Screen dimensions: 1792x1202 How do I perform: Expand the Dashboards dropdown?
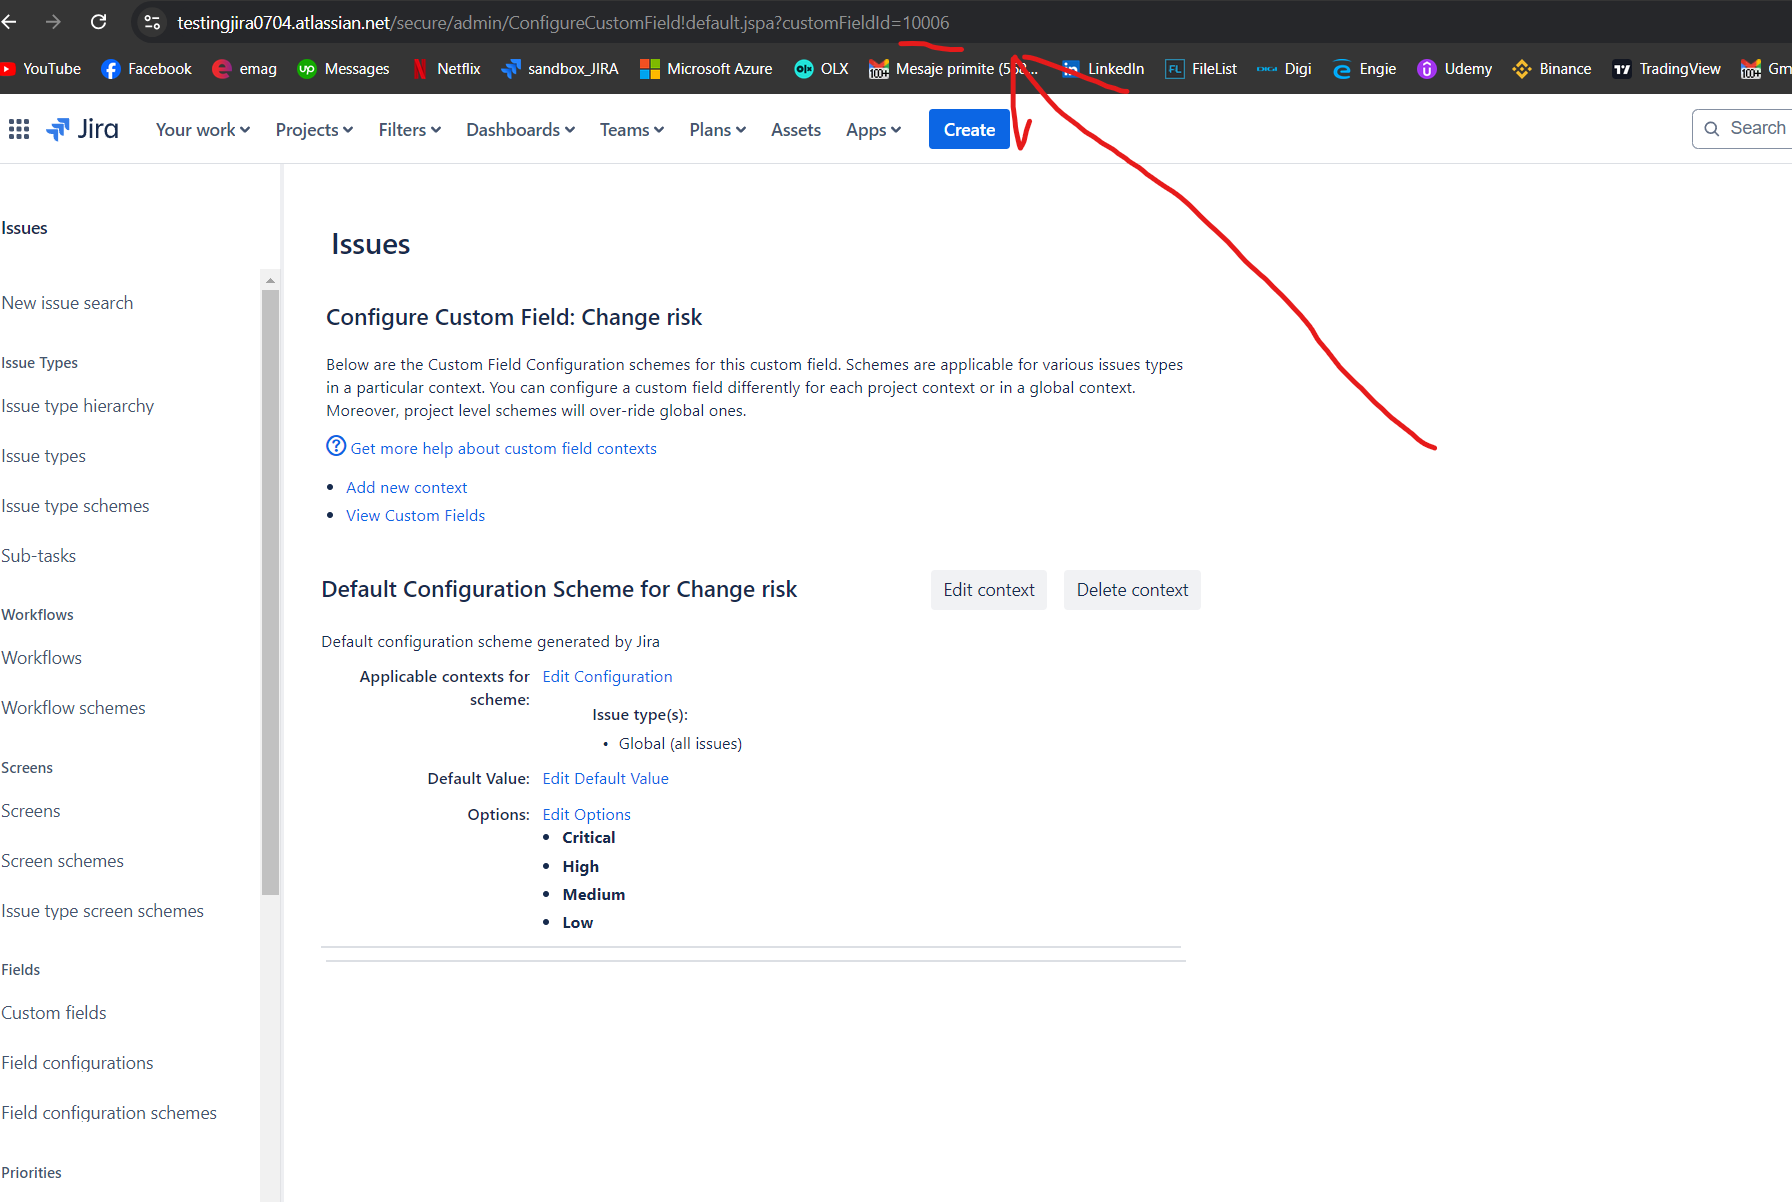(520, 130)
